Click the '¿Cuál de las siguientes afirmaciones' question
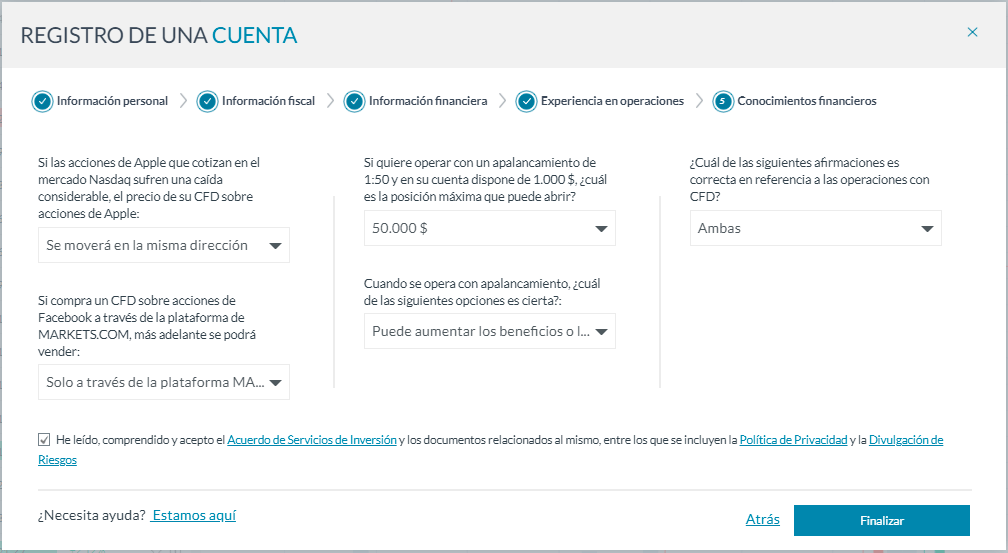 [810, 179]
